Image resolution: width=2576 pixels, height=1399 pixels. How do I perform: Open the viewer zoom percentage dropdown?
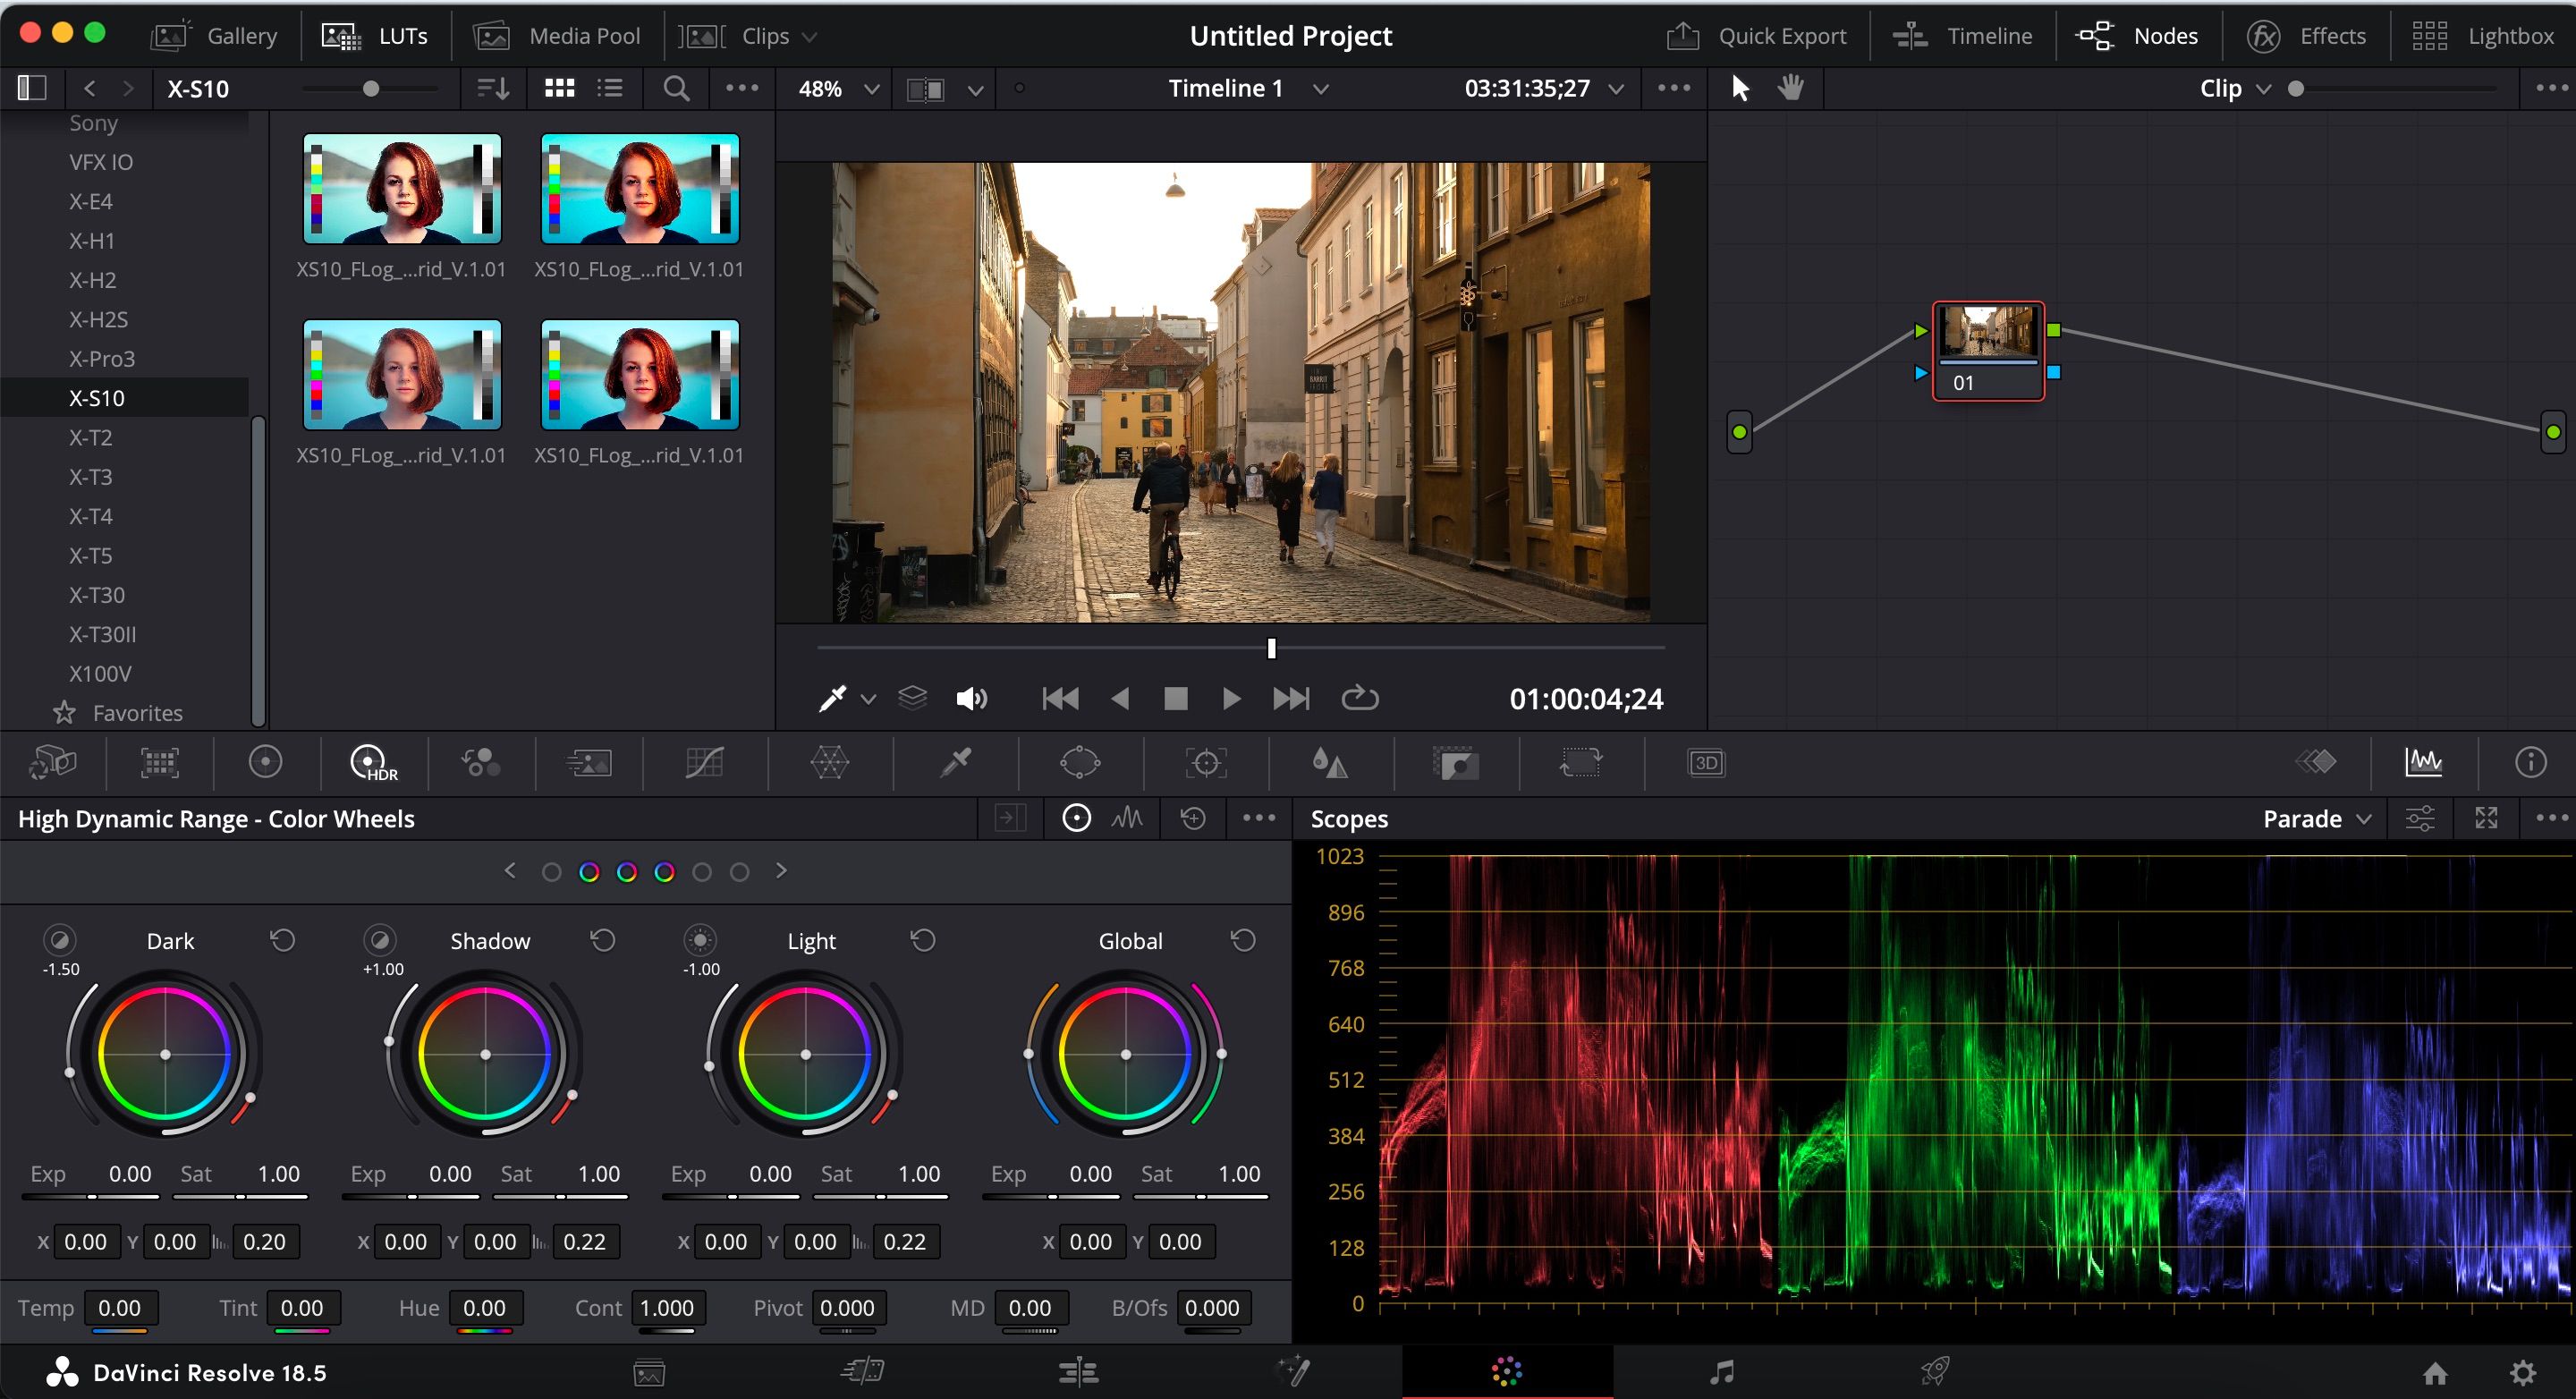(x=834, y=88)
